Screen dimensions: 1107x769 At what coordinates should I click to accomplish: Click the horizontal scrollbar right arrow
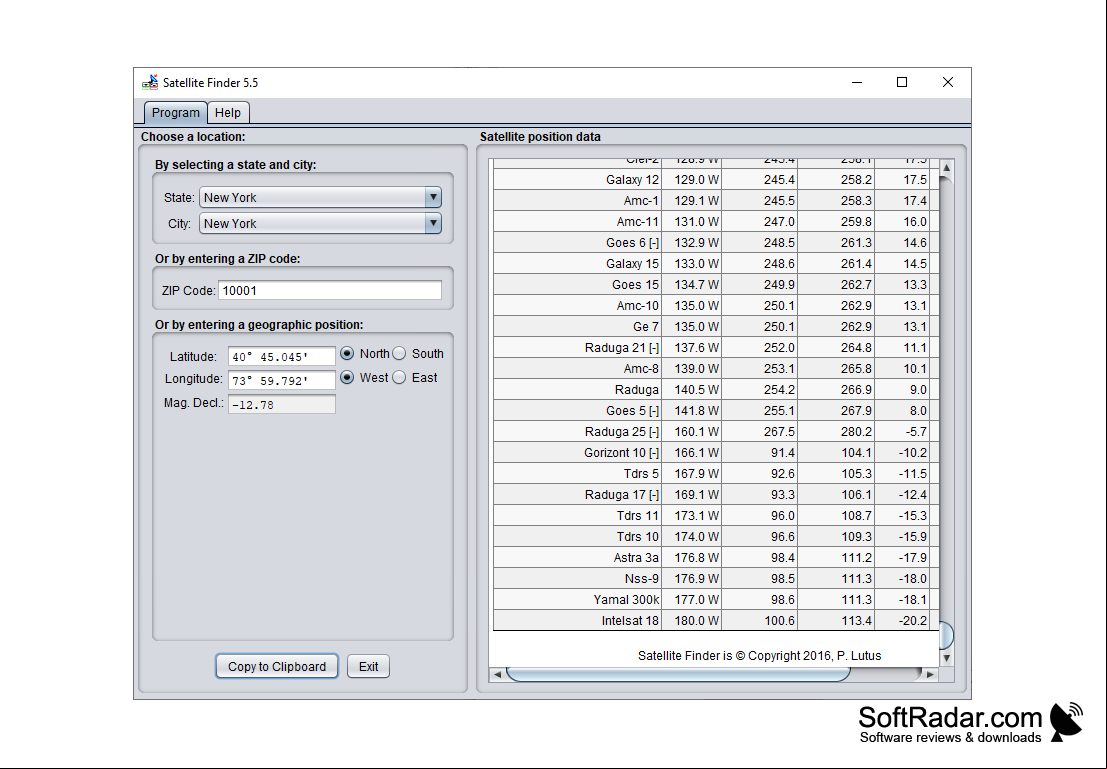[x=931, y=674]
